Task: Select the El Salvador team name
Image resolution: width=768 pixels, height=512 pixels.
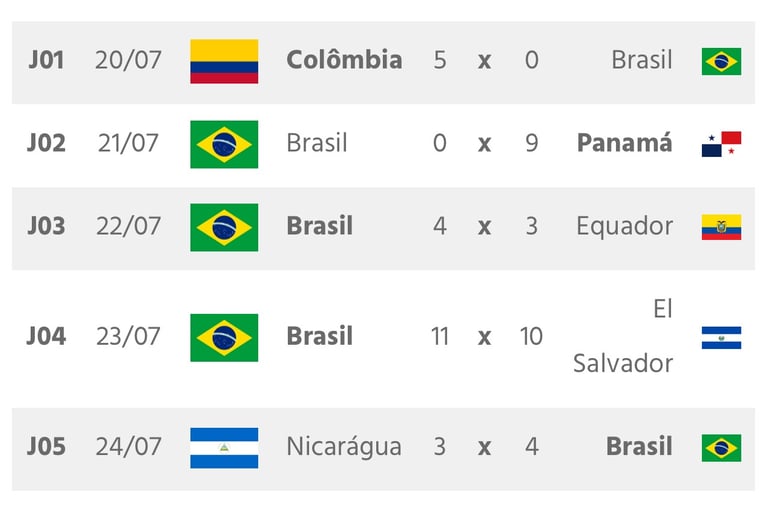Action: [623, 336]
